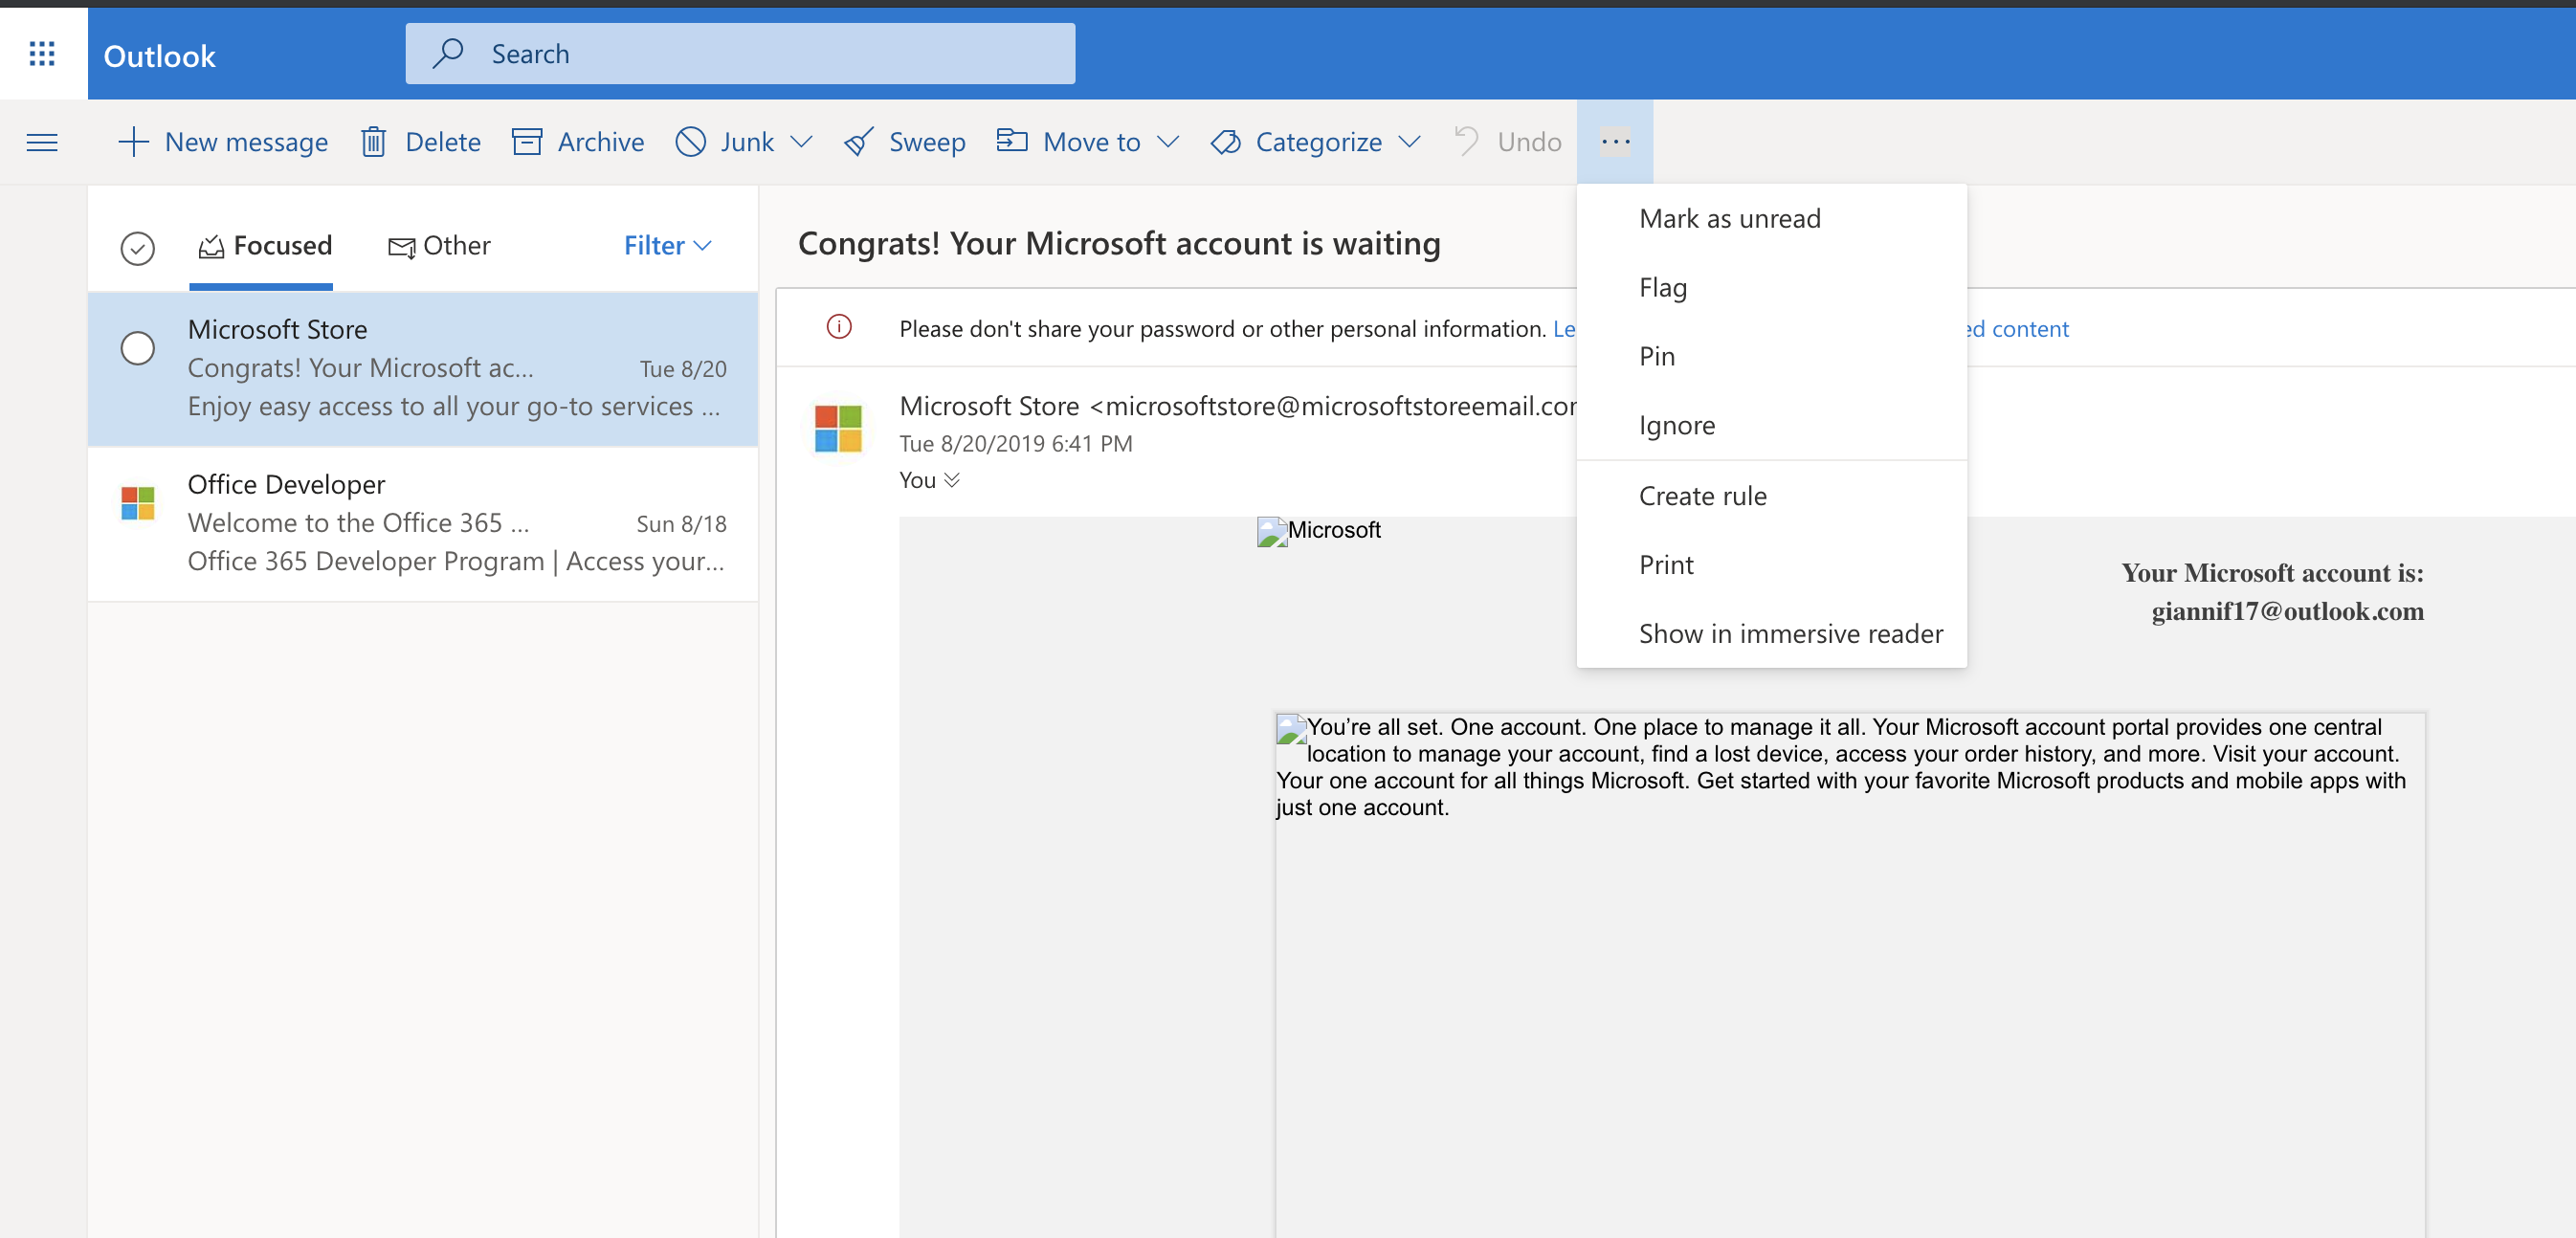Run Sweep on the inbox
The height and width of the screenshot is (1238, 2576).
click(903, 142)
